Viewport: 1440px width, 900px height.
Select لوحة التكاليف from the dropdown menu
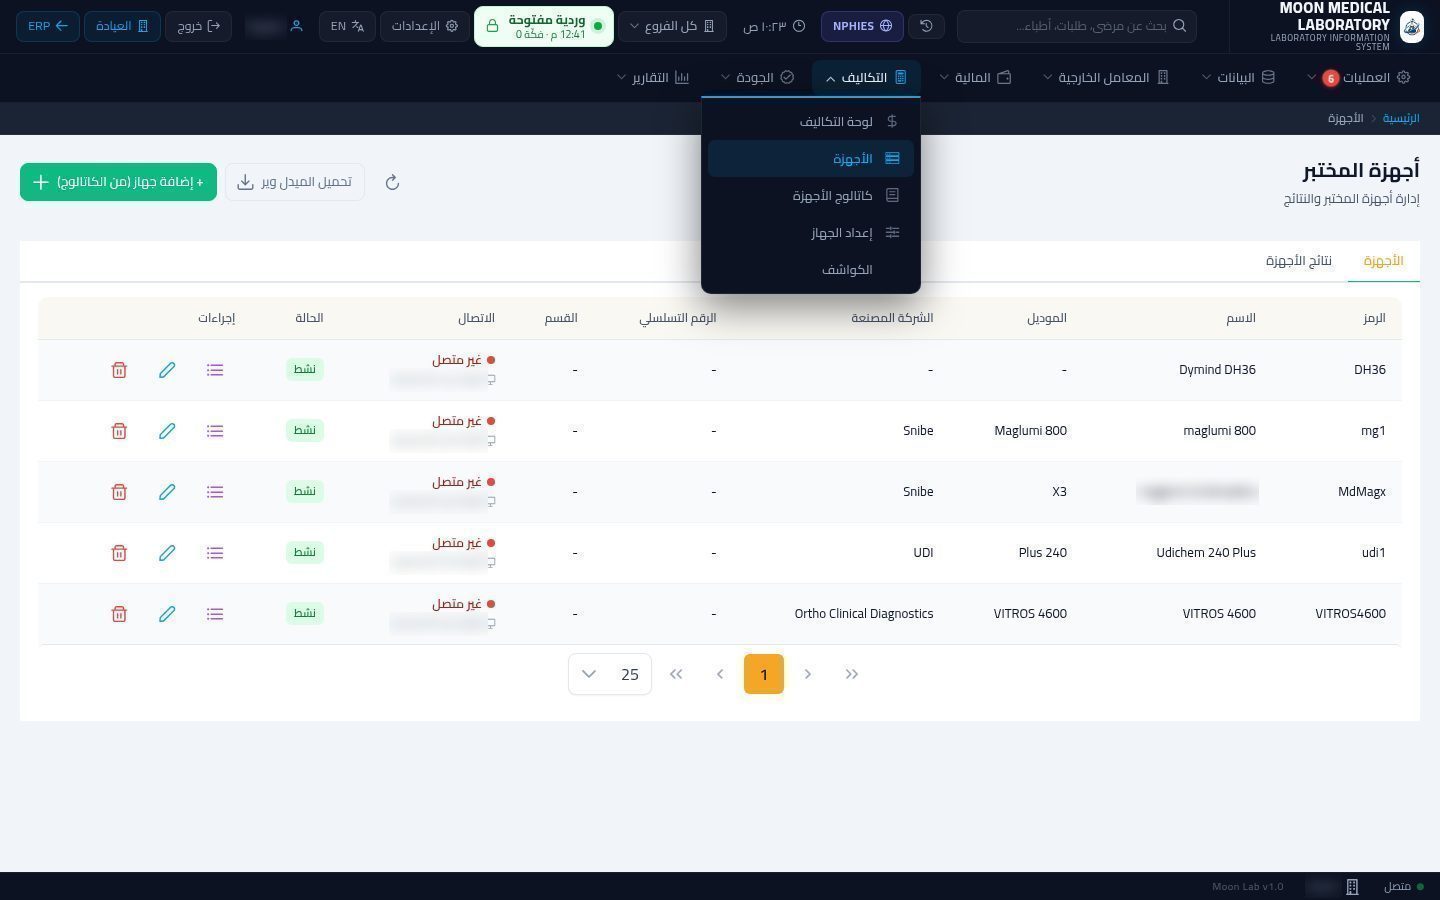click(811, 122)
